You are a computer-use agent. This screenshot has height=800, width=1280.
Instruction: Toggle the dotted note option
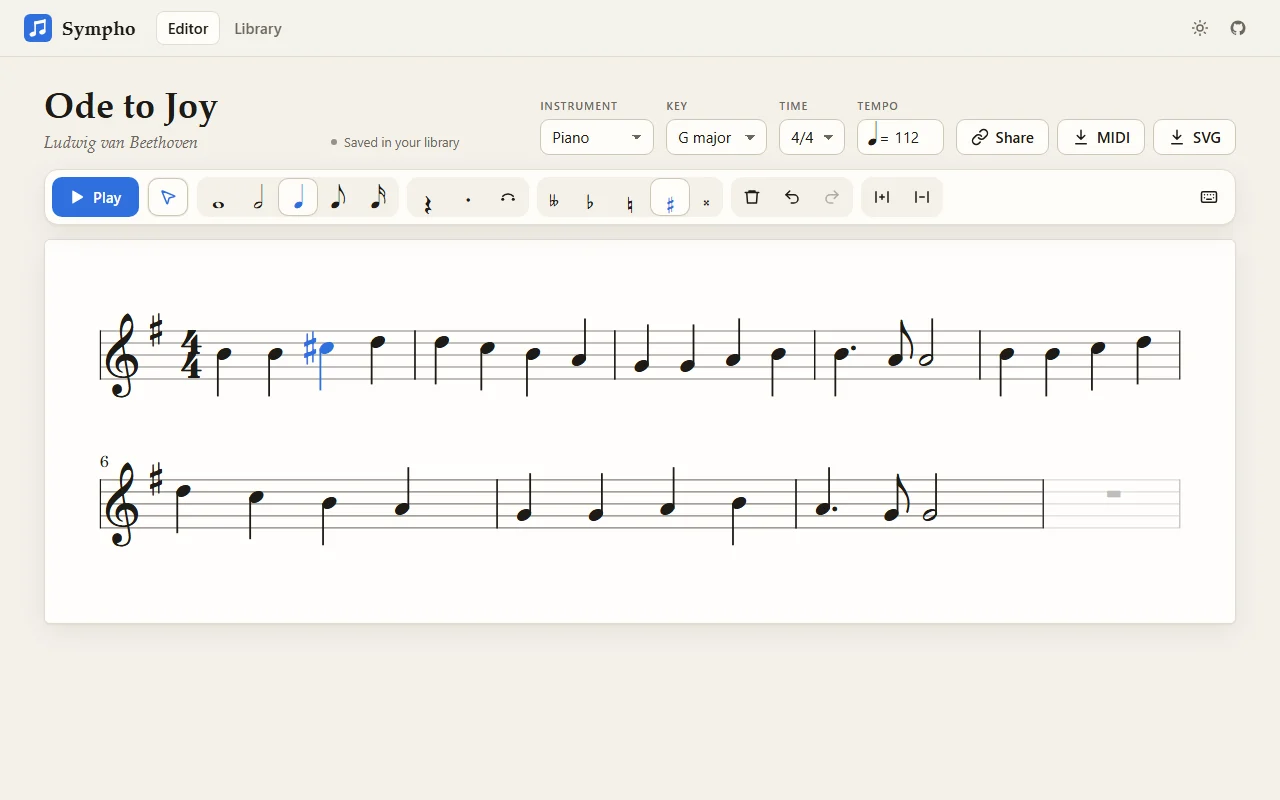pyautogui.click(x=468, y=198)
